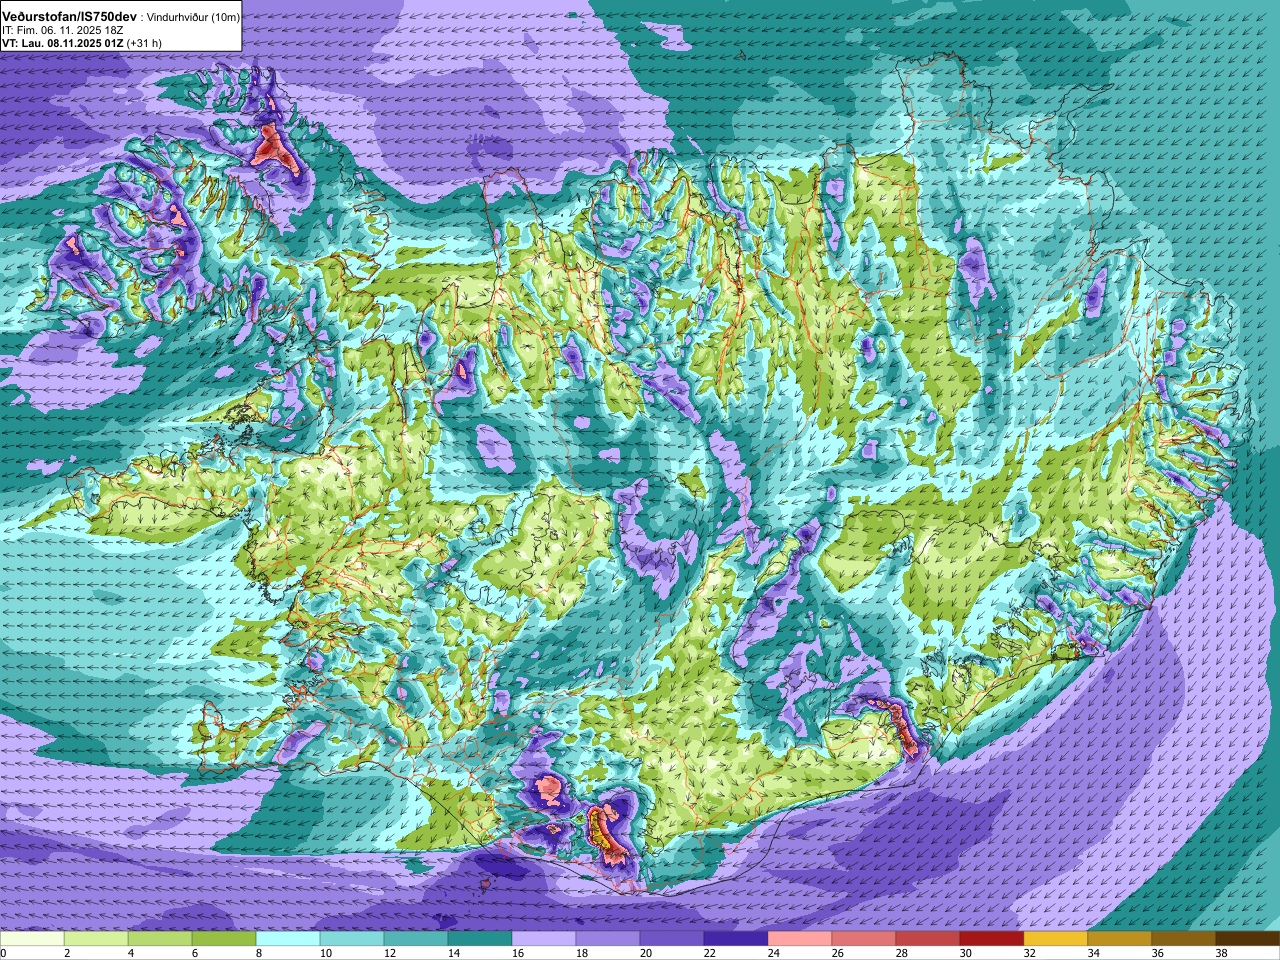Click the 8–10 light cyan legend swatch

[x=288, y=939]
